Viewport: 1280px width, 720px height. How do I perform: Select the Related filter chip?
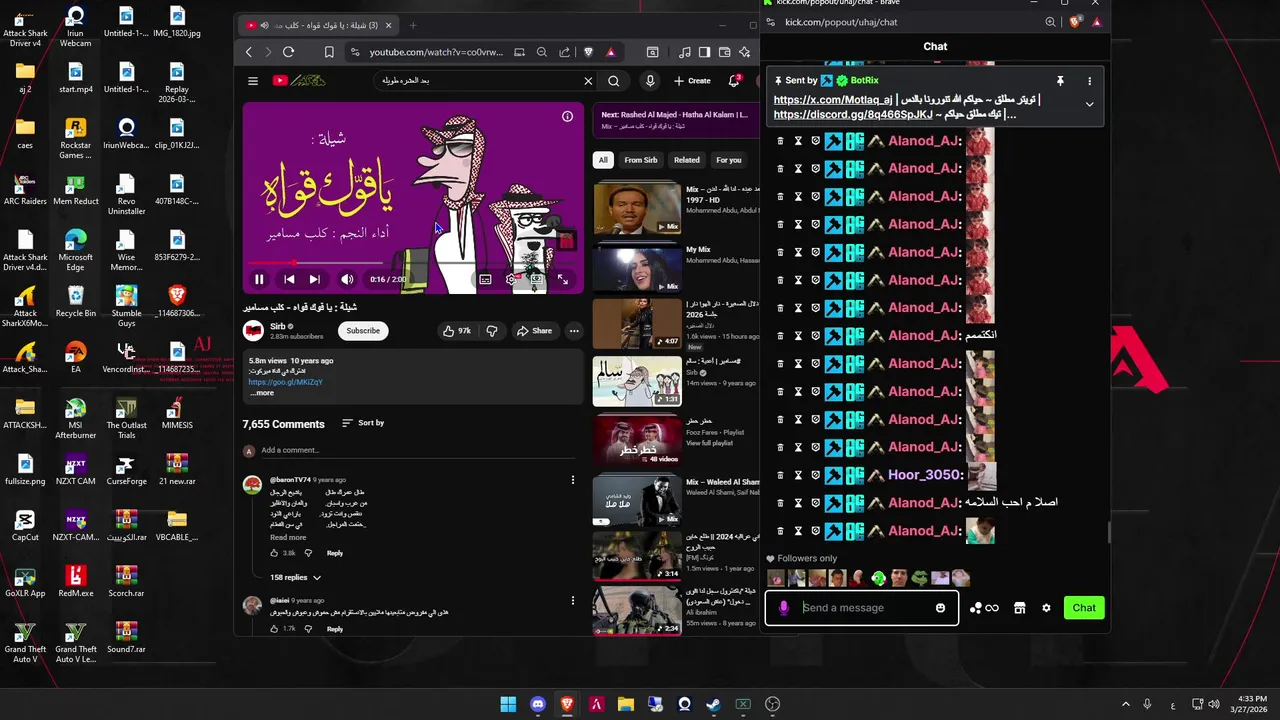(687, 160)
